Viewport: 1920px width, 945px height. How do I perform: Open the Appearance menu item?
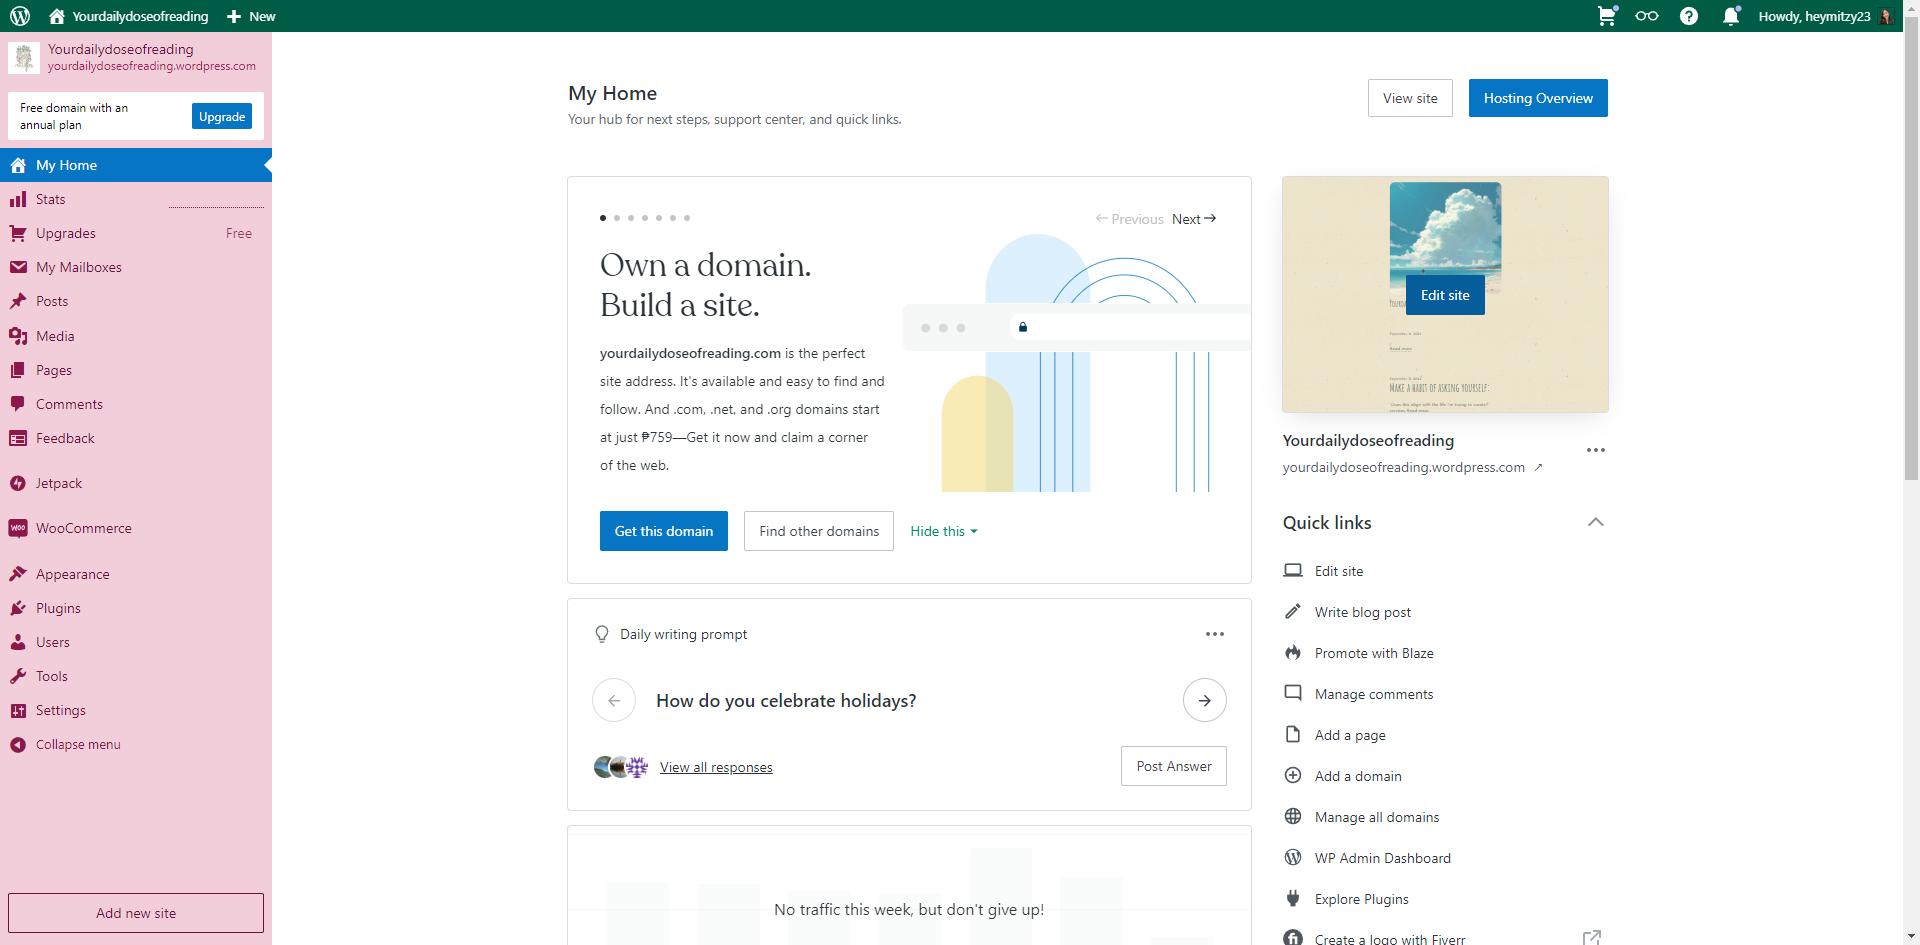coord(136,574)
